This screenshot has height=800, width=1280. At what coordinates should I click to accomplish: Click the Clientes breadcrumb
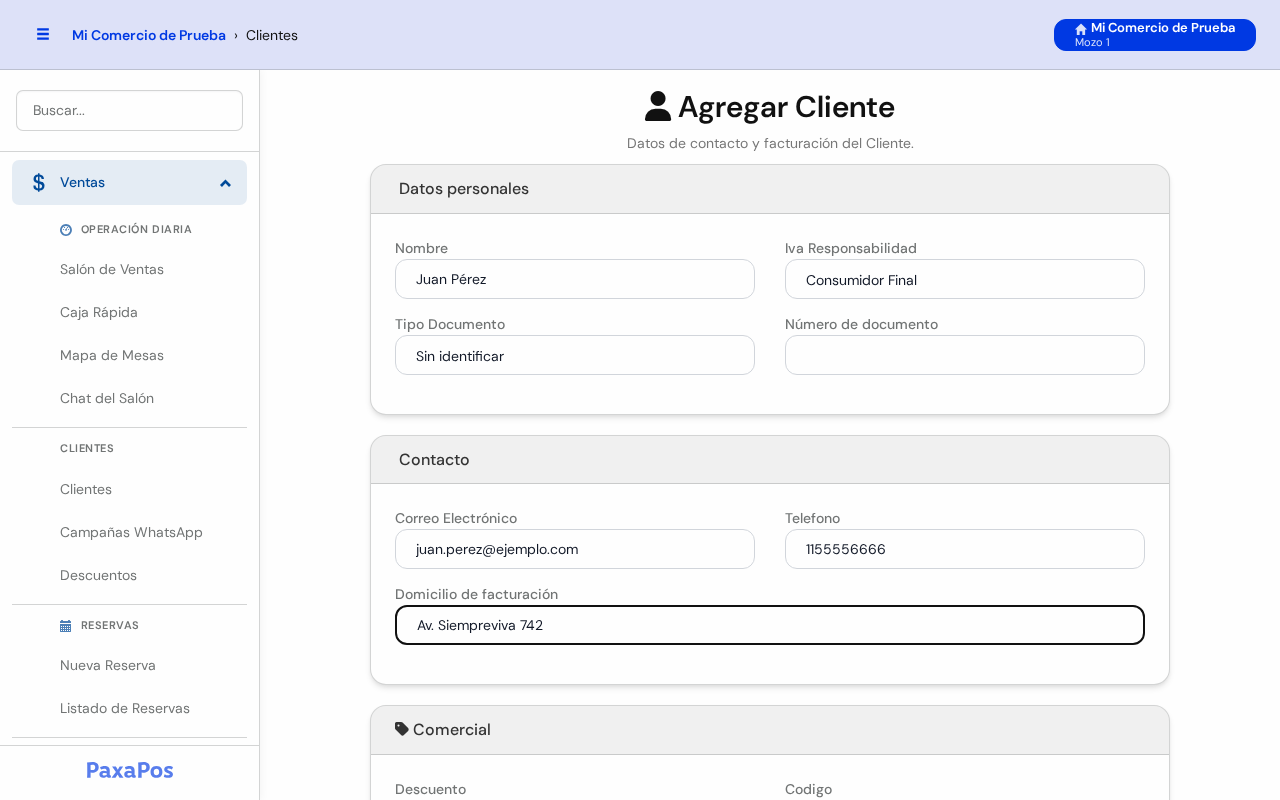pyautogui.click(x=272, y=35)
